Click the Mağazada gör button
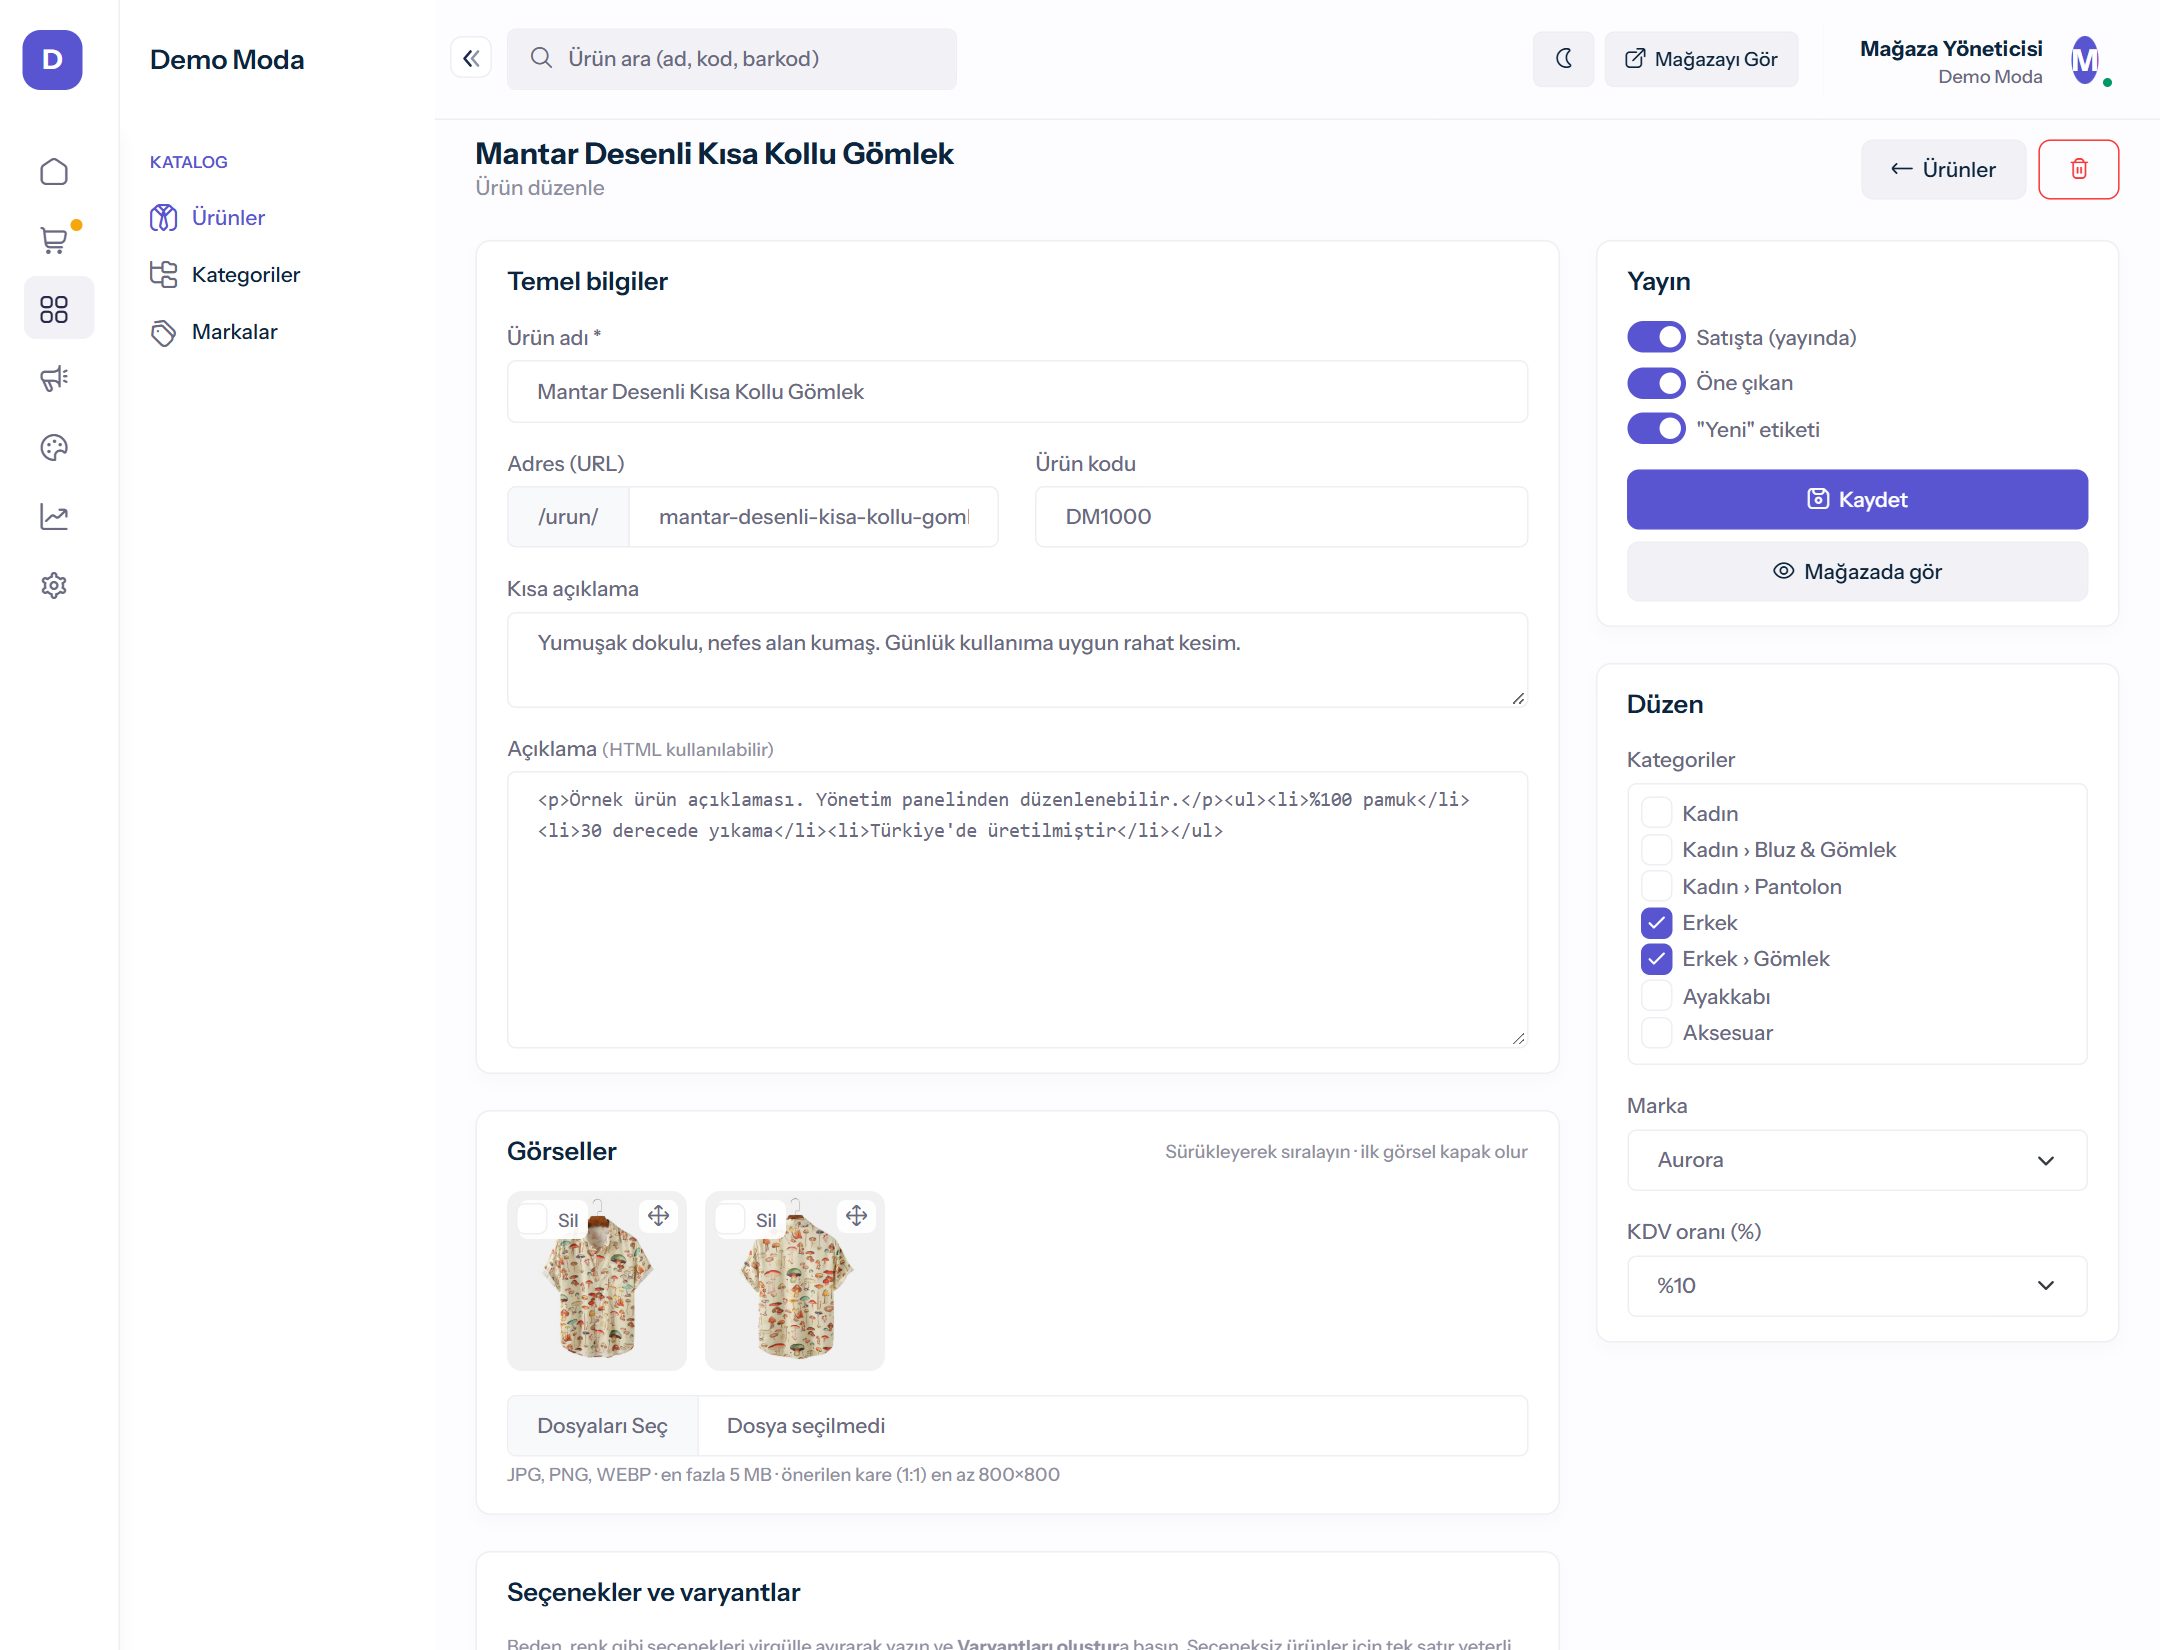 (x=1857, y=571)
